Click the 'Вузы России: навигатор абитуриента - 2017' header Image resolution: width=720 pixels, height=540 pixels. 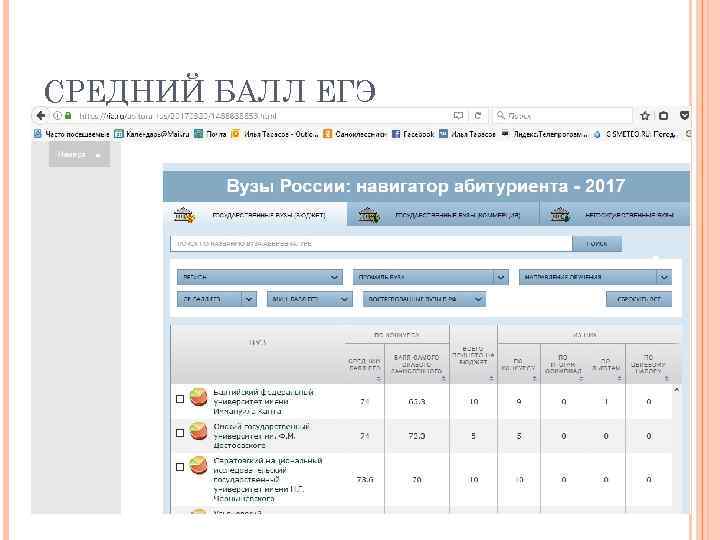426,186
